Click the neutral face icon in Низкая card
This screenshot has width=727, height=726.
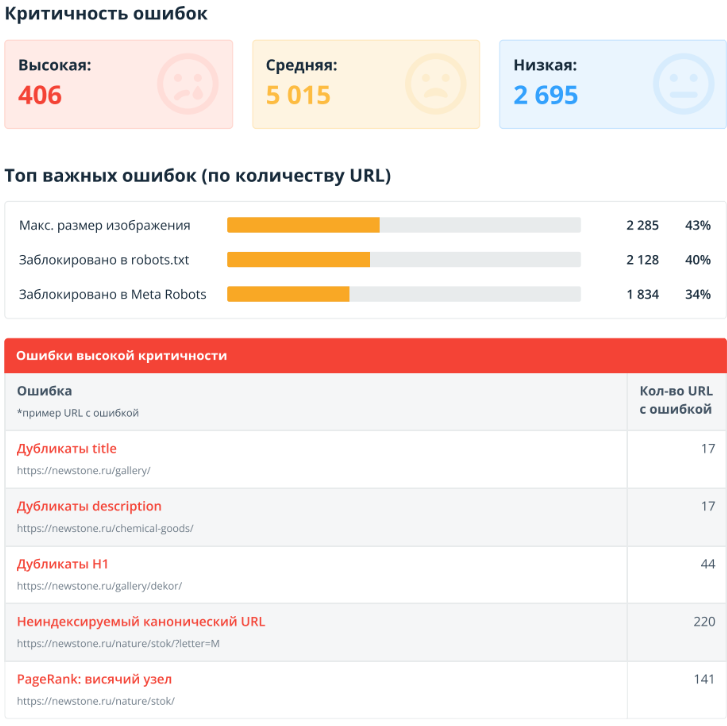683,84
